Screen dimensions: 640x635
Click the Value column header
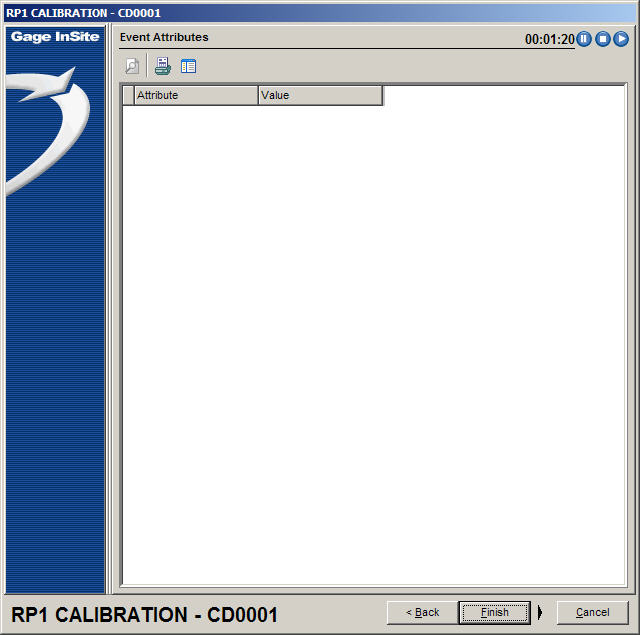point(320,95)
